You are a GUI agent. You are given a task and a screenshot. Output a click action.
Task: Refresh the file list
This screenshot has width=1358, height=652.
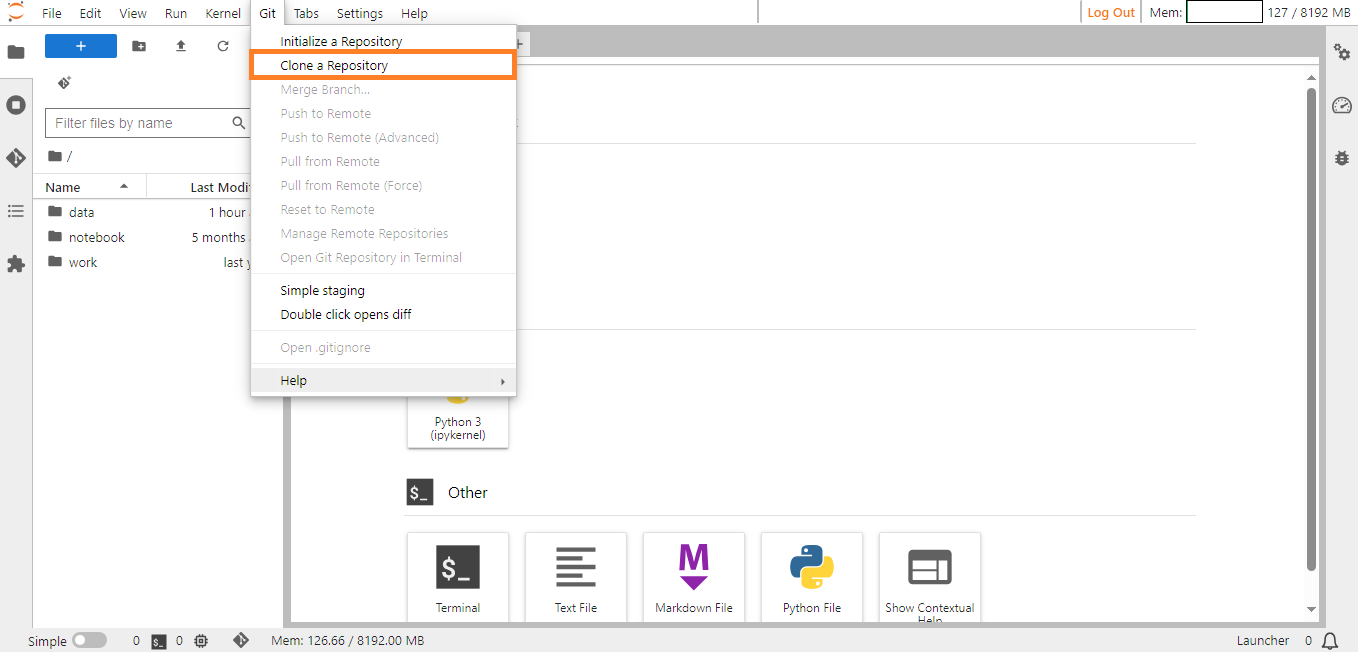tap(223, 46)
